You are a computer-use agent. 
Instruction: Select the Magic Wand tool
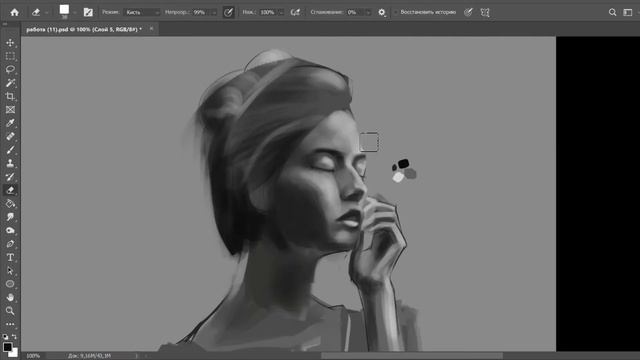(10, 83)
